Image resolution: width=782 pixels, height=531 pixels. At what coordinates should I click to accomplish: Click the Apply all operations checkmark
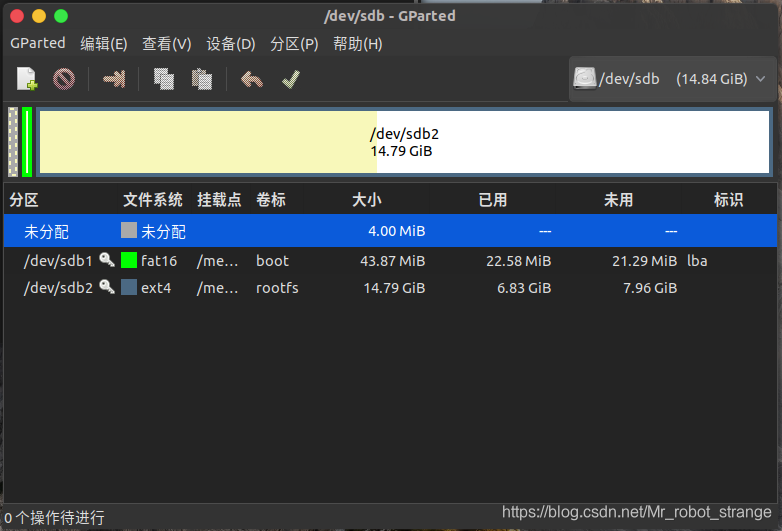291,79
